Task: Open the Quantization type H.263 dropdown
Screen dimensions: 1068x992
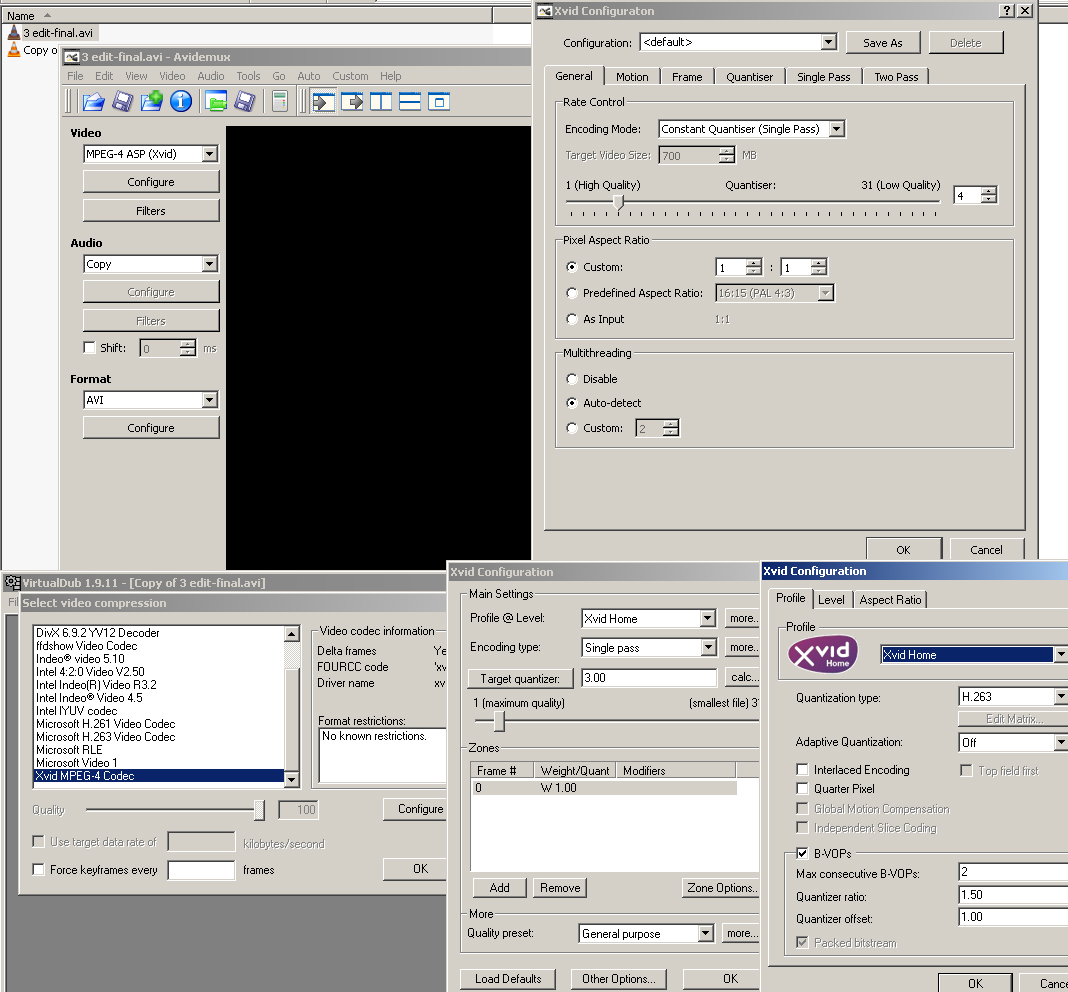Action: [x=1013, y=696]
